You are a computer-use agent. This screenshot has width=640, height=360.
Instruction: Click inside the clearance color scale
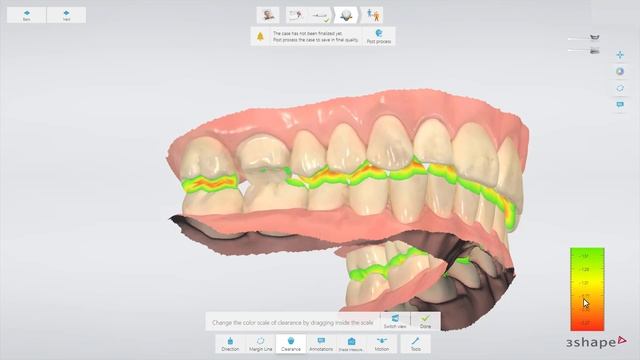[x=587, y=289]
